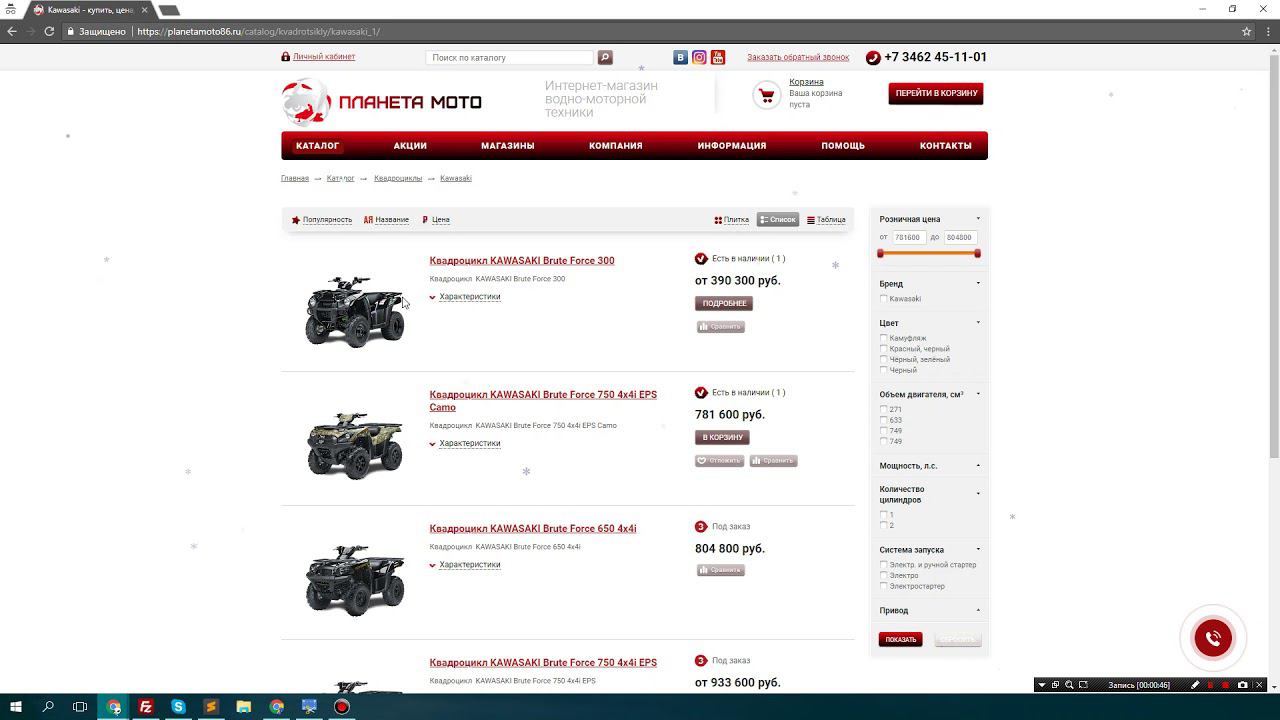The image size is (1280, 720).
Task: Click Сравнить for Brute Force 300
Action: 721,327
